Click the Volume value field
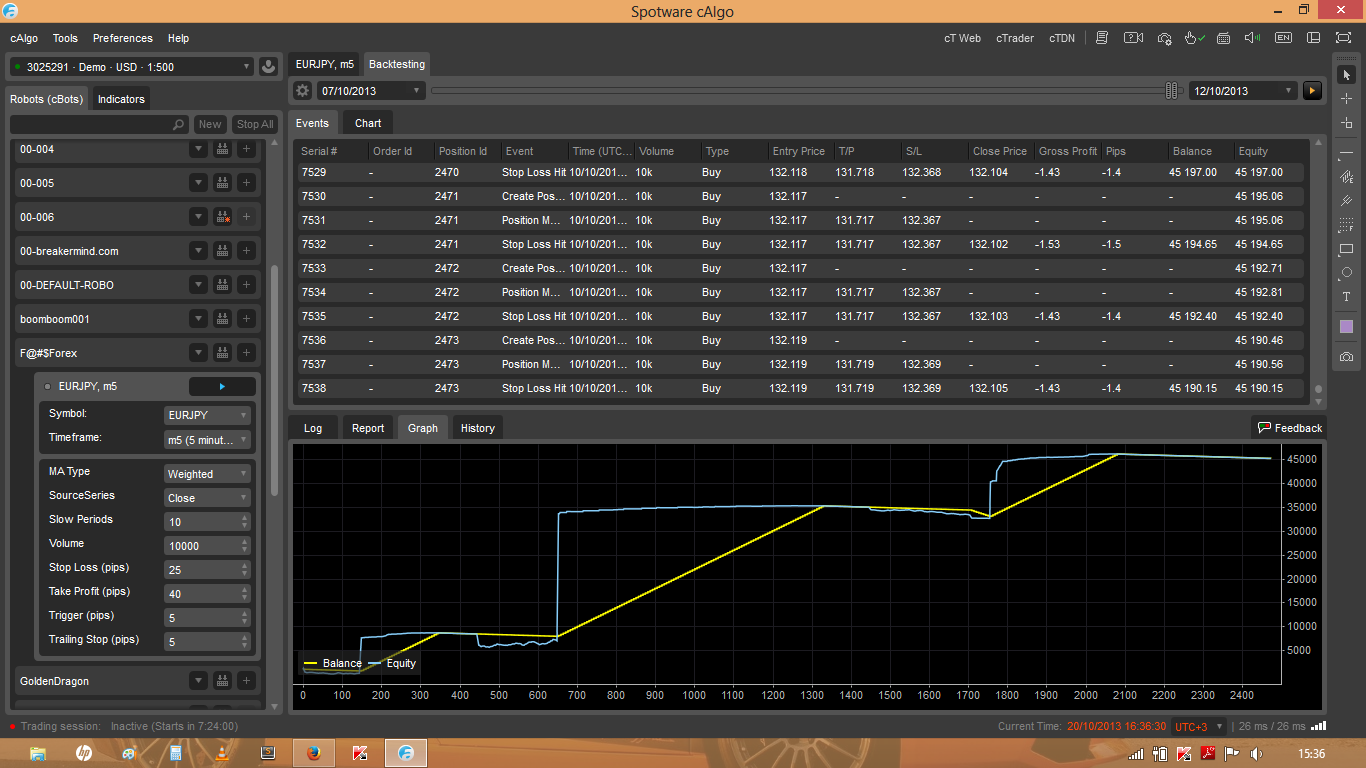Screen dimensions: 1366x768 click(x=207, y=546)
